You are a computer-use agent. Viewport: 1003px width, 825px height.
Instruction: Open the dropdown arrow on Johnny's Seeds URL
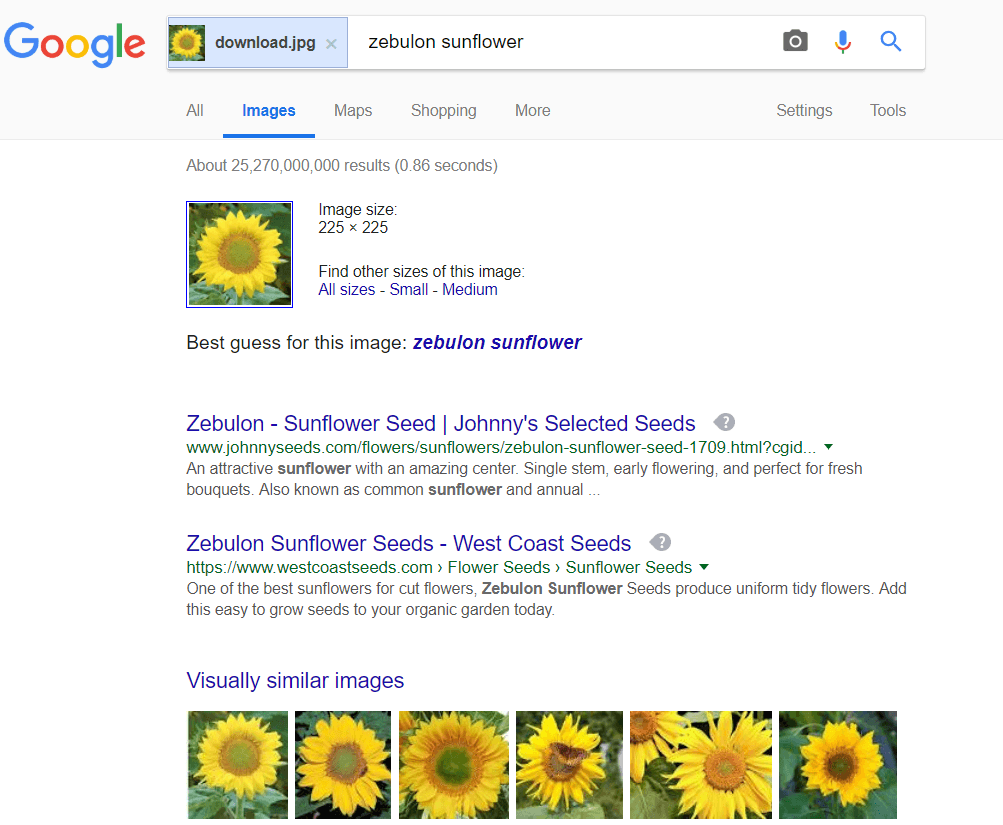pos(828,446)
